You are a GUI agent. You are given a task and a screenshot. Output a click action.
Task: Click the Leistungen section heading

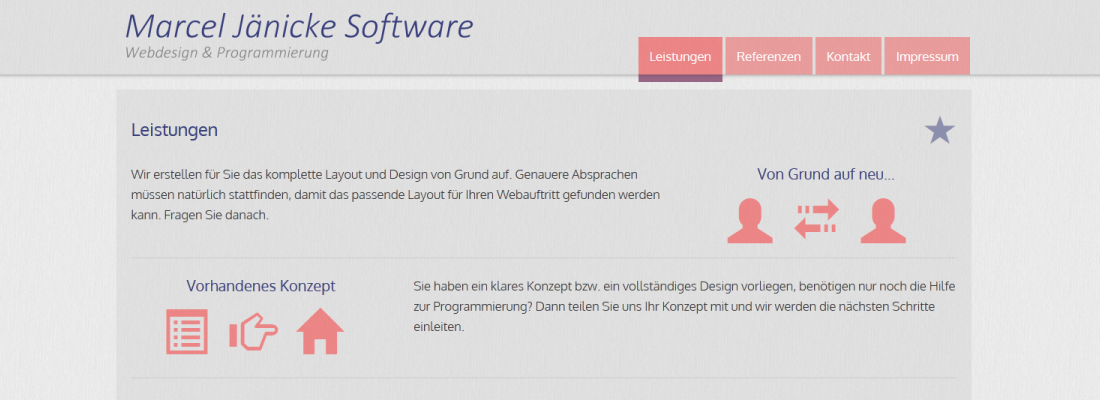coord(174,130)
